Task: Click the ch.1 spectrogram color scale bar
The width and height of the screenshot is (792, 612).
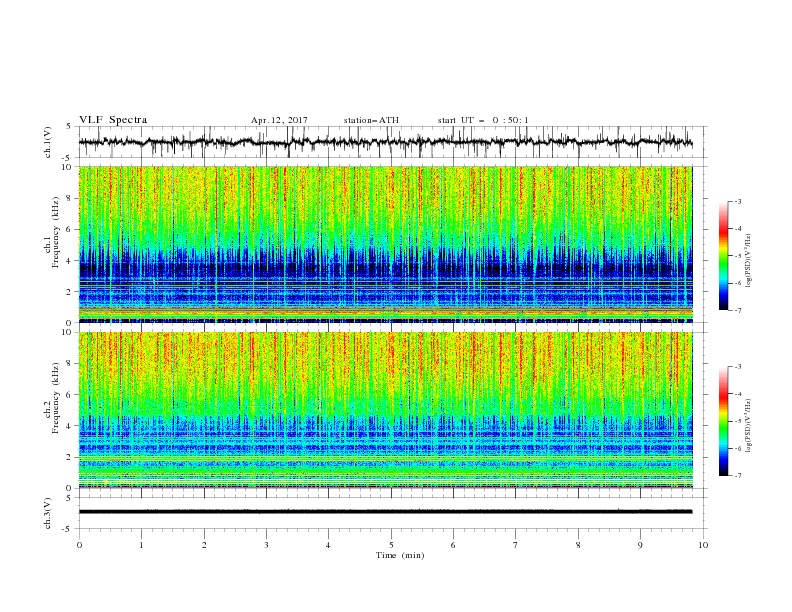Action: tap(723, 255)
